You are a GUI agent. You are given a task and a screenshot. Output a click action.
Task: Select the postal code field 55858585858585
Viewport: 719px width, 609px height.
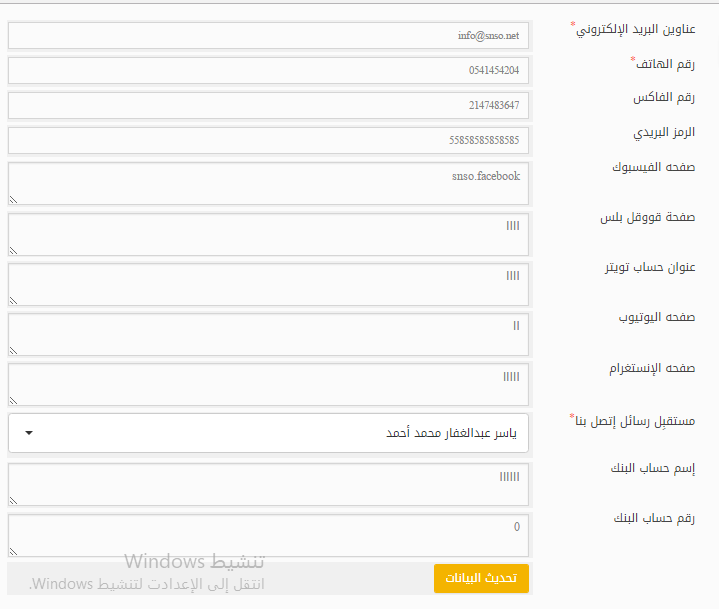coord(268,140)
